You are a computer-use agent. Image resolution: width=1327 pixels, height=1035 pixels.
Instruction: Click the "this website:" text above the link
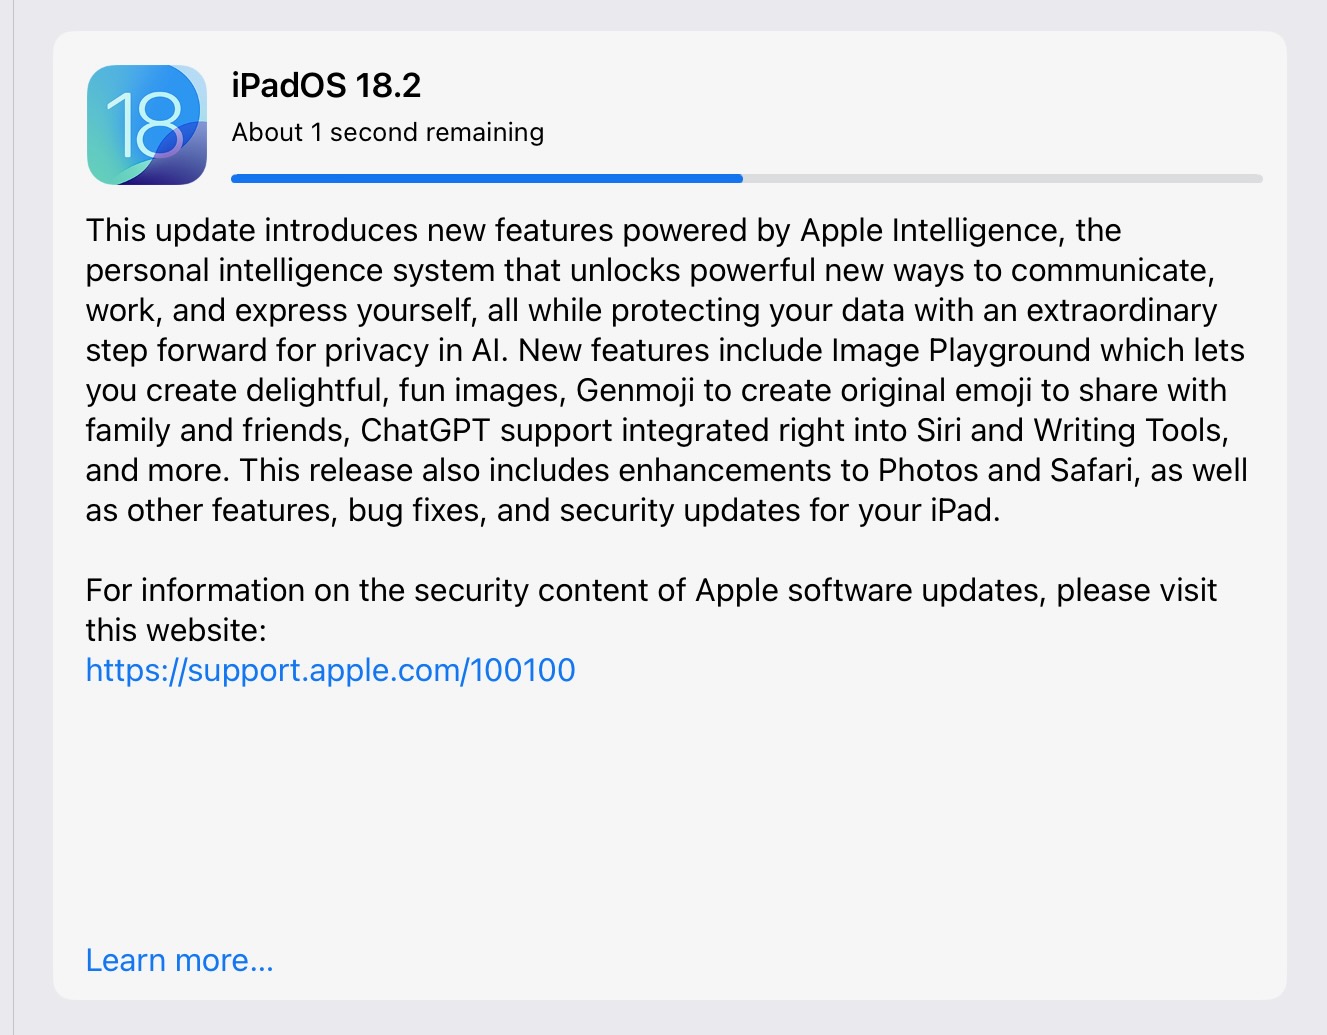(x=176, y=631)
